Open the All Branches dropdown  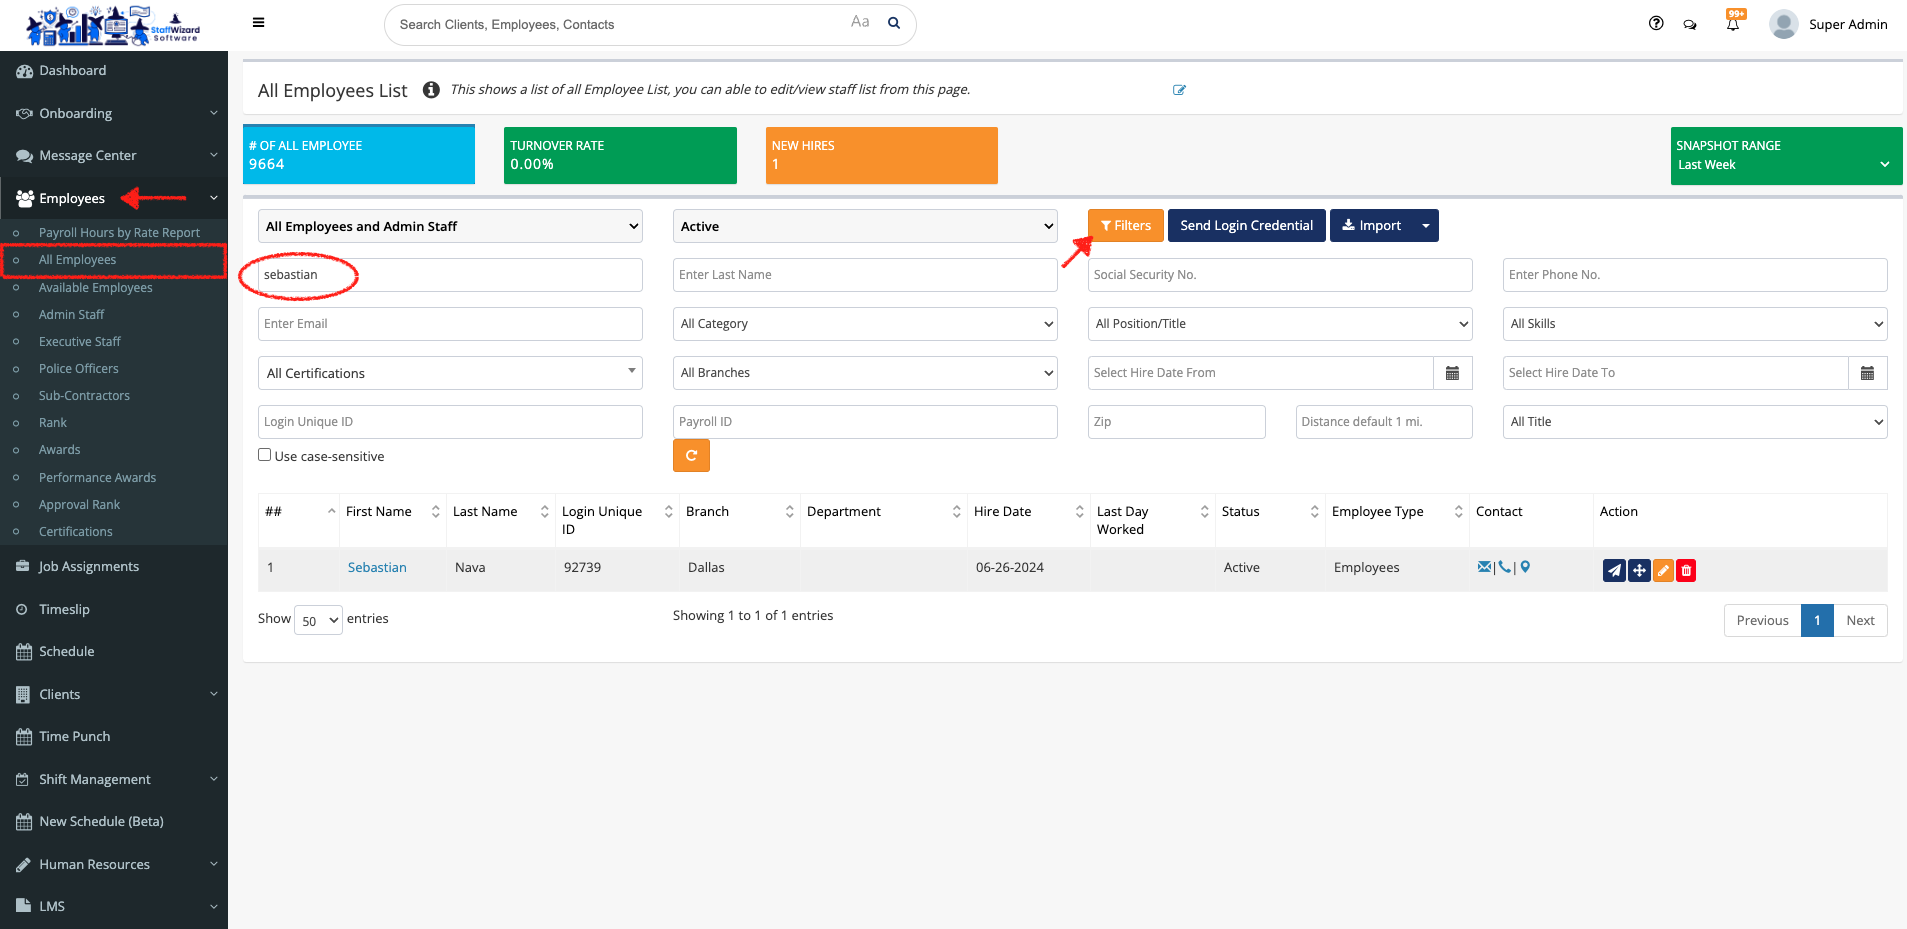pyautogui.click(x=865, y=373)
